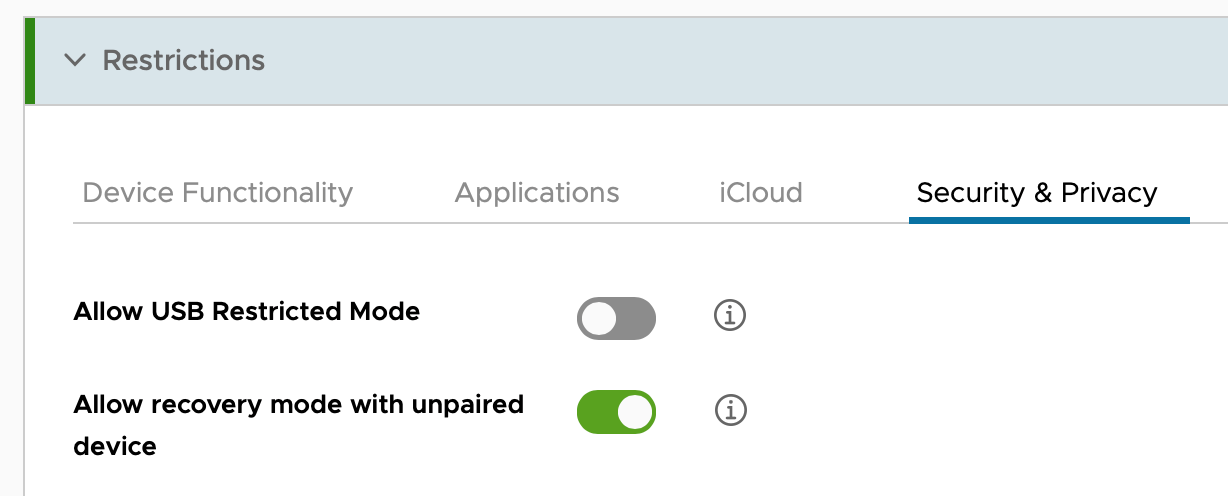Click the blue underline under Security & Privacy
The image size is (1228, 496).
(1049, 219)
